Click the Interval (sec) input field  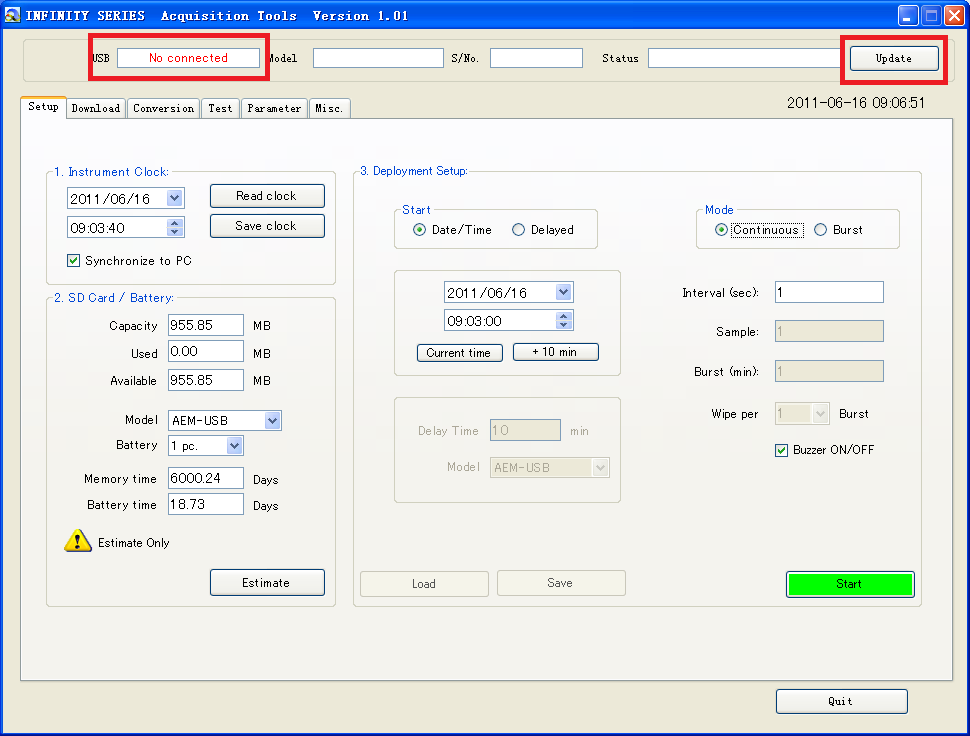click(828, 292)
